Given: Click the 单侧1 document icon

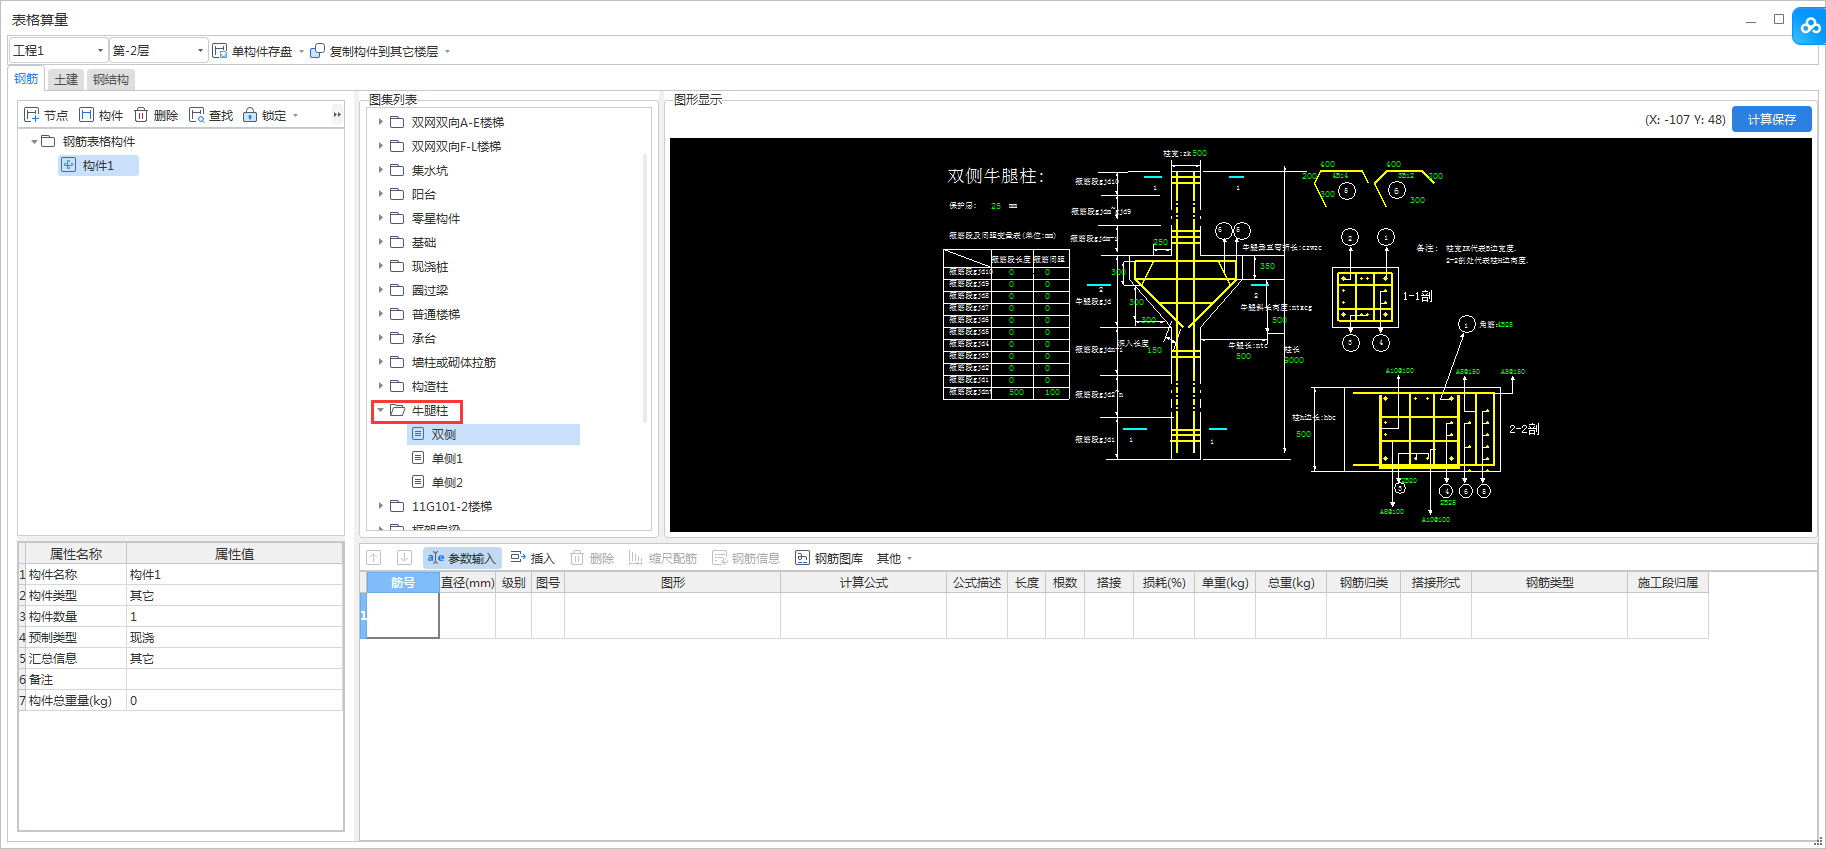Looking at the screenshot, I should [x=418, y=458].
